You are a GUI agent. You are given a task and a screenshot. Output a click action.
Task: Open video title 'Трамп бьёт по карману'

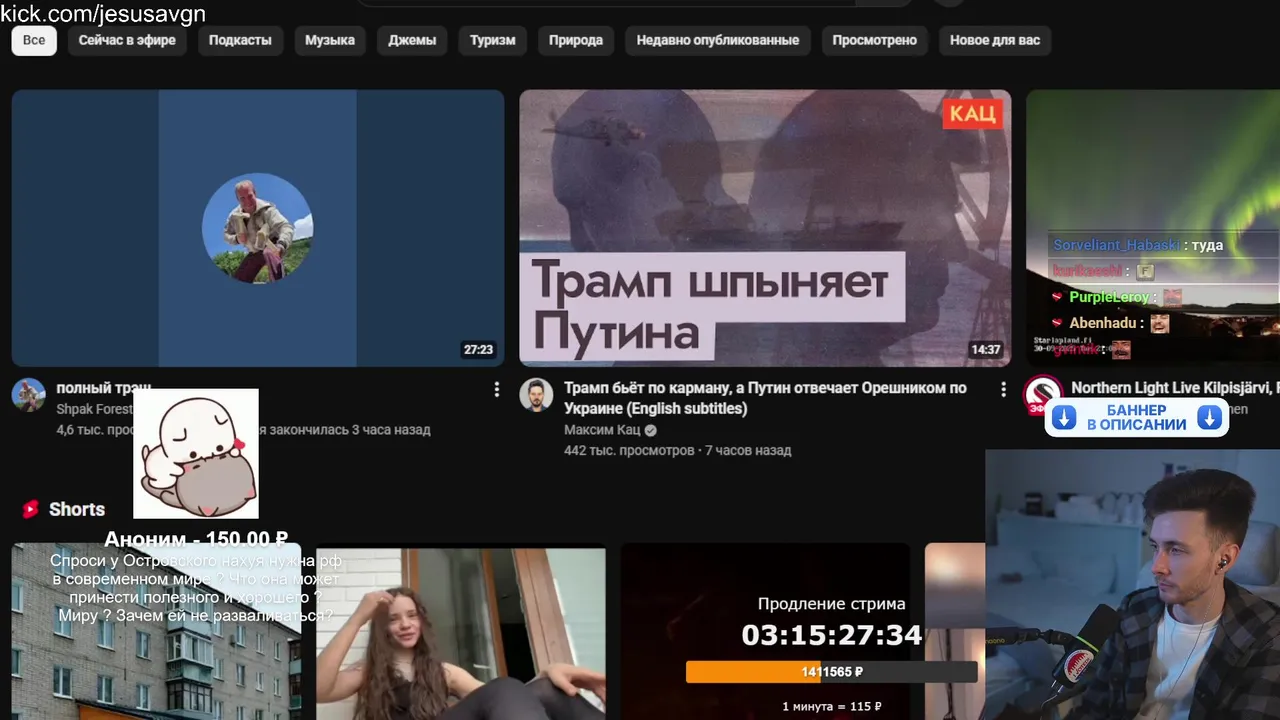(765, 398)
